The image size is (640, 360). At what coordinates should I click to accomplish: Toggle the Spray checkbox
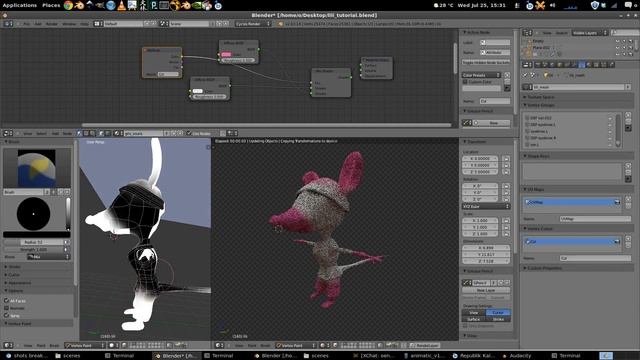[x=6, y=315]
